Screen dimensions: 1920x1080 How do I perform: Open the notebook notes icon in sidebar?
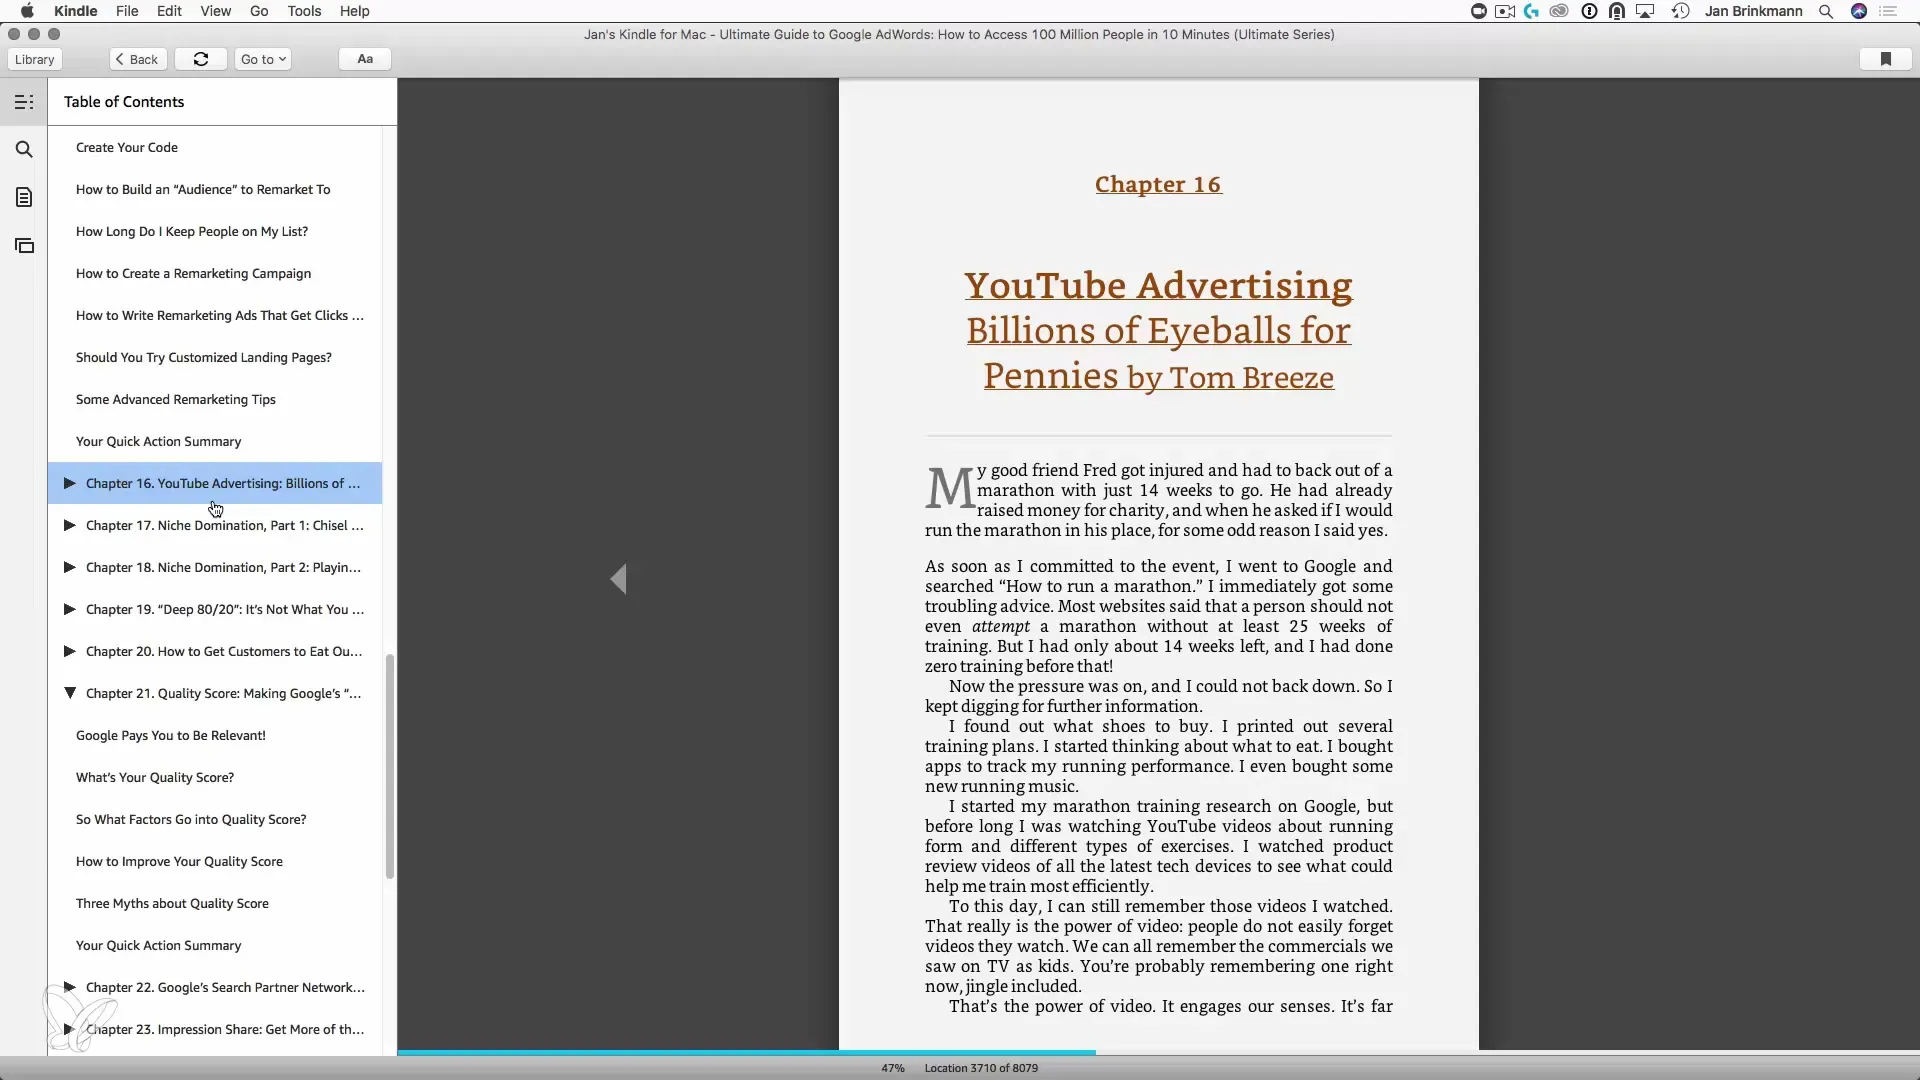coord(24,197)
